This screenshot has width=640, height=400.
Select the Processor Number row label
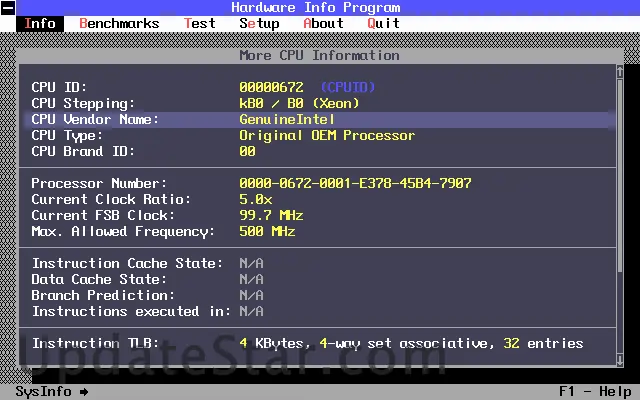coord(100,184)
